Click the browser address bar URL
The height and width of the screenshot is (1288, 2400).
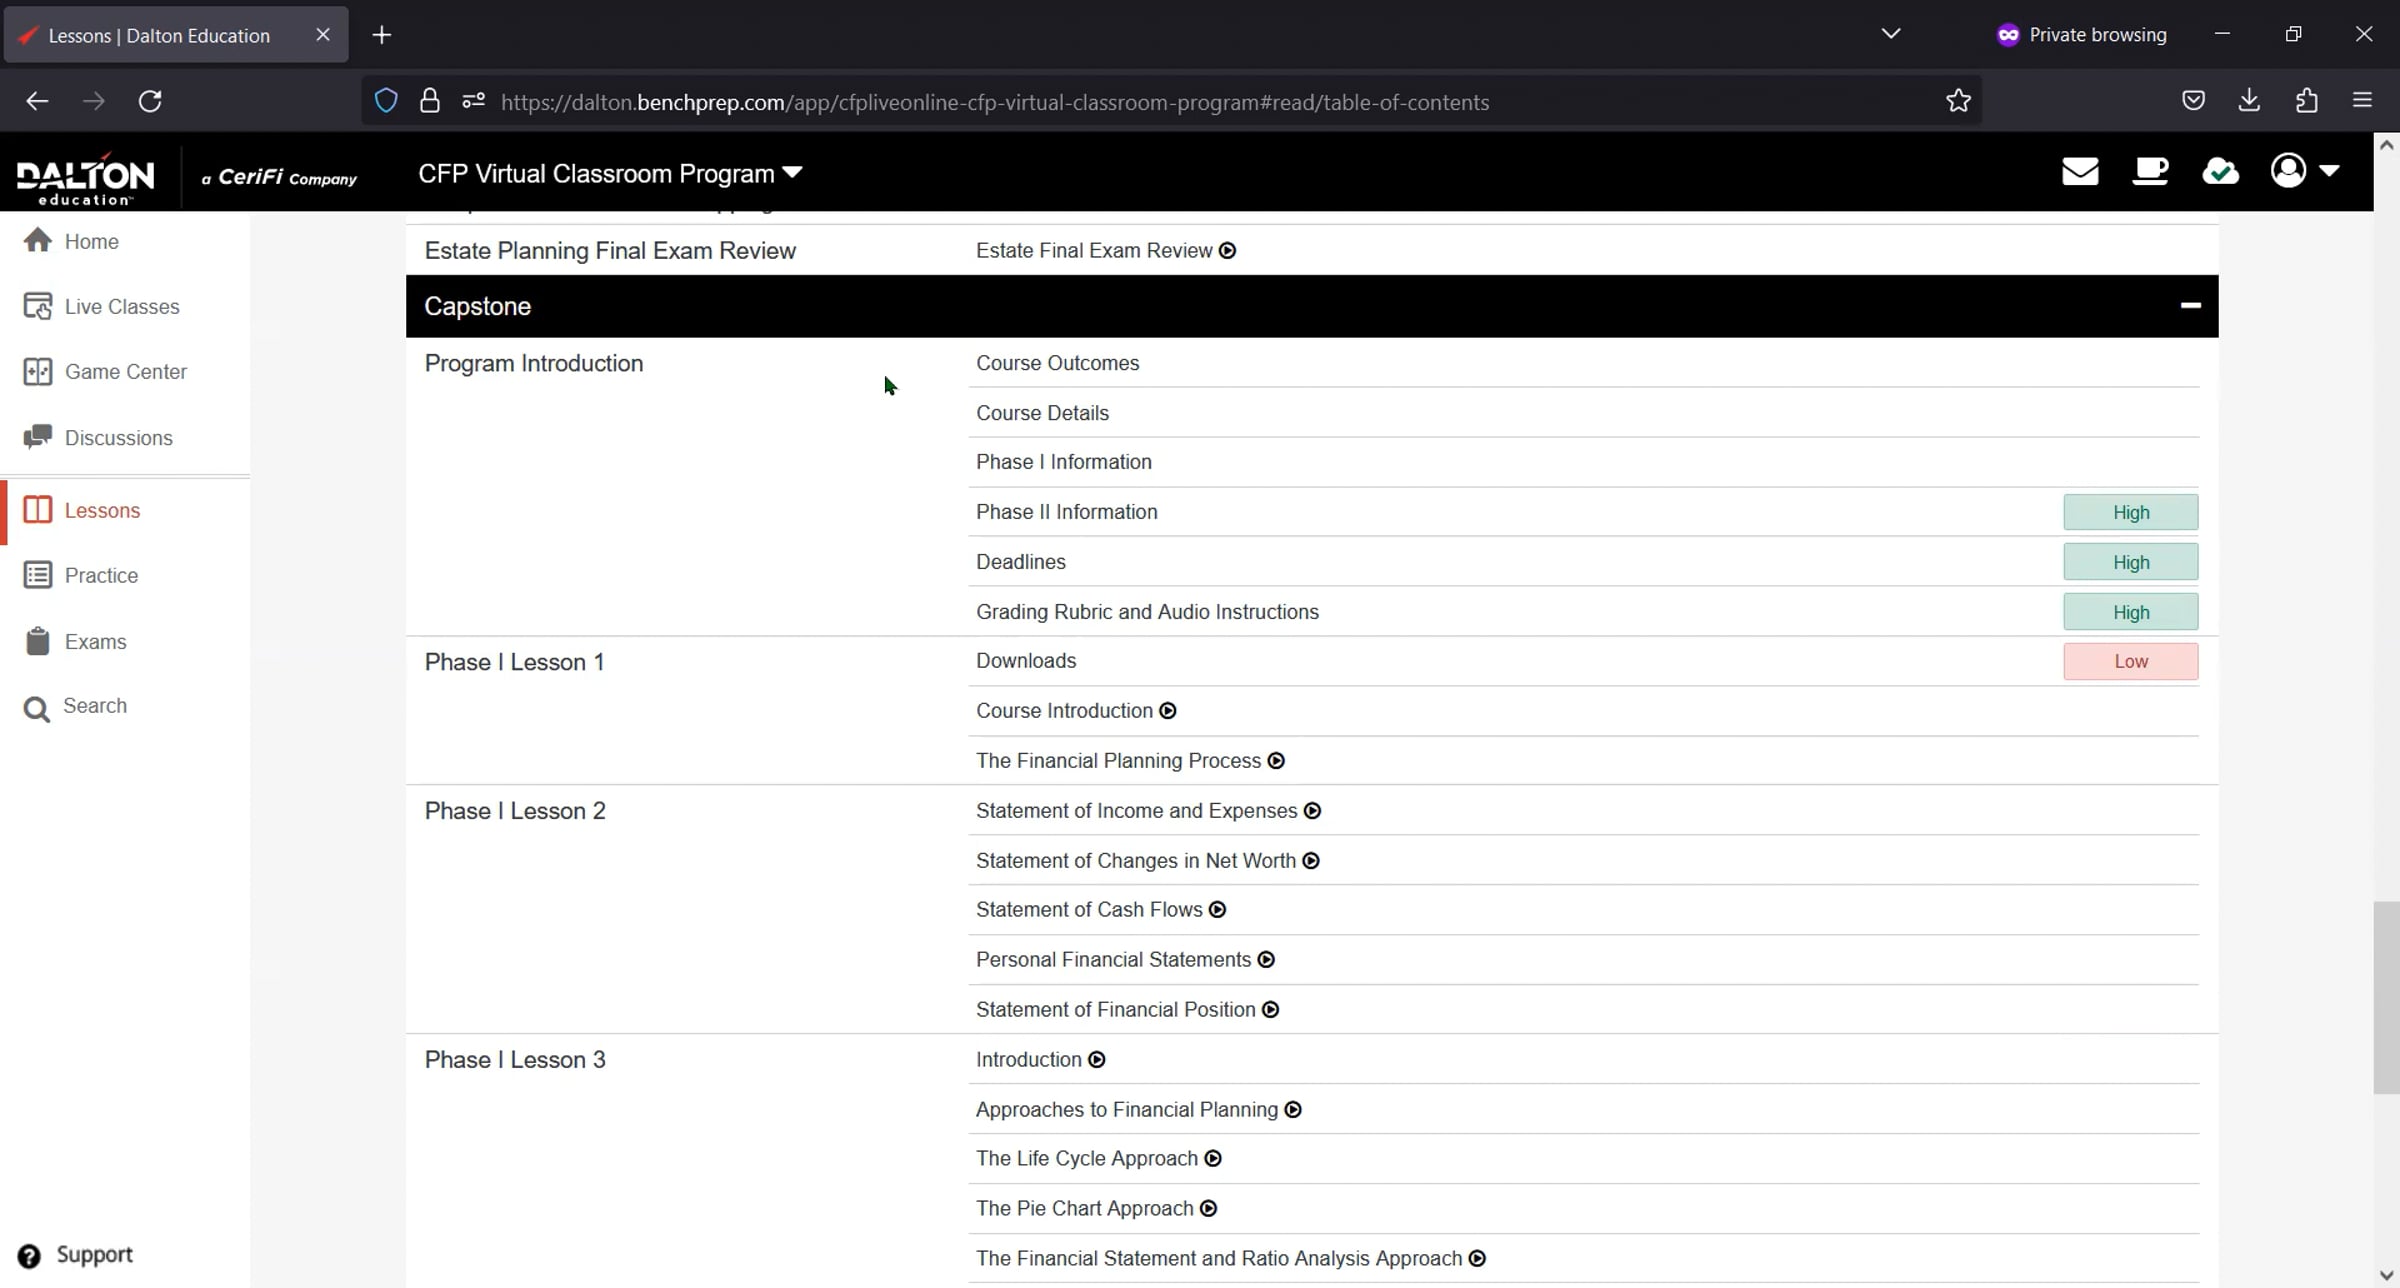coord(994,102)
